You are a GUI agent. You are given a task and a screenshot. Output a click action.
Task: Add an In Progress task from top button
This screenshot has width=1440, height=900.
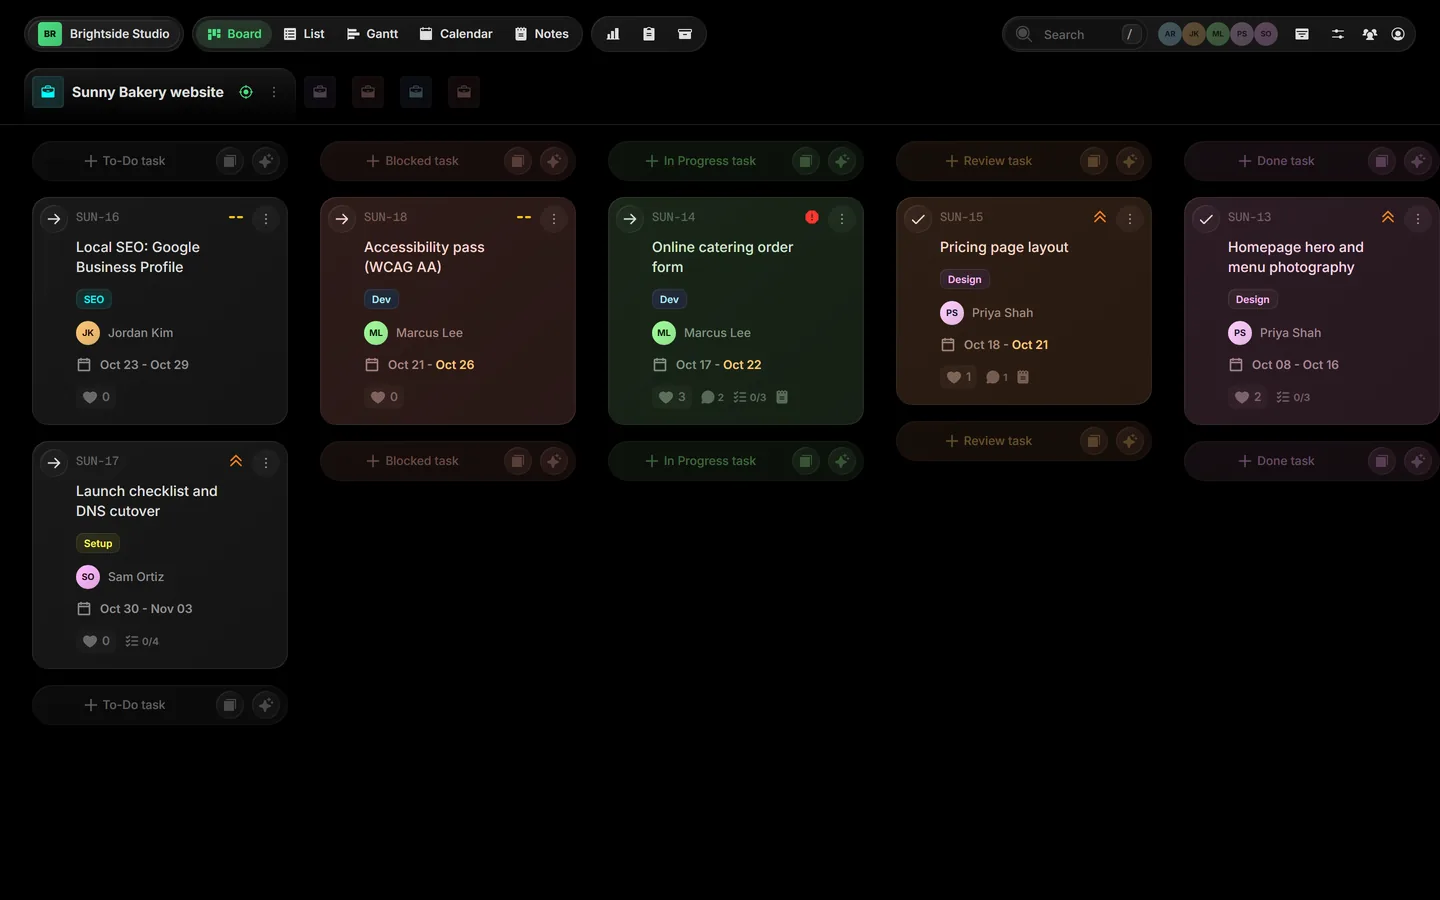[700, 161]
